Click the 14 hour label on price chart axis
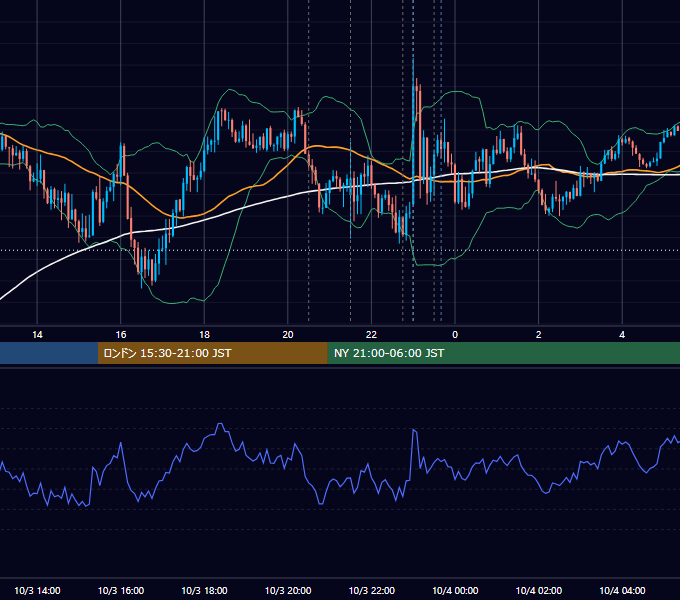Screen dimensions: 680x600 [x=37, y=335]
